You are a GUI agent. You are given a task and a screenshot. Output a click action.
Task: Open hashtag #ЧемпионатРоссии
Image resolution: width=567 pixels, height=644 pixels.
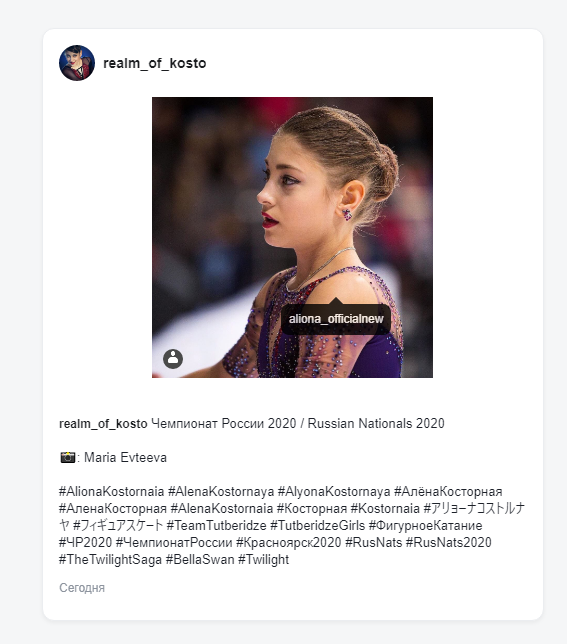coord(174,543)
